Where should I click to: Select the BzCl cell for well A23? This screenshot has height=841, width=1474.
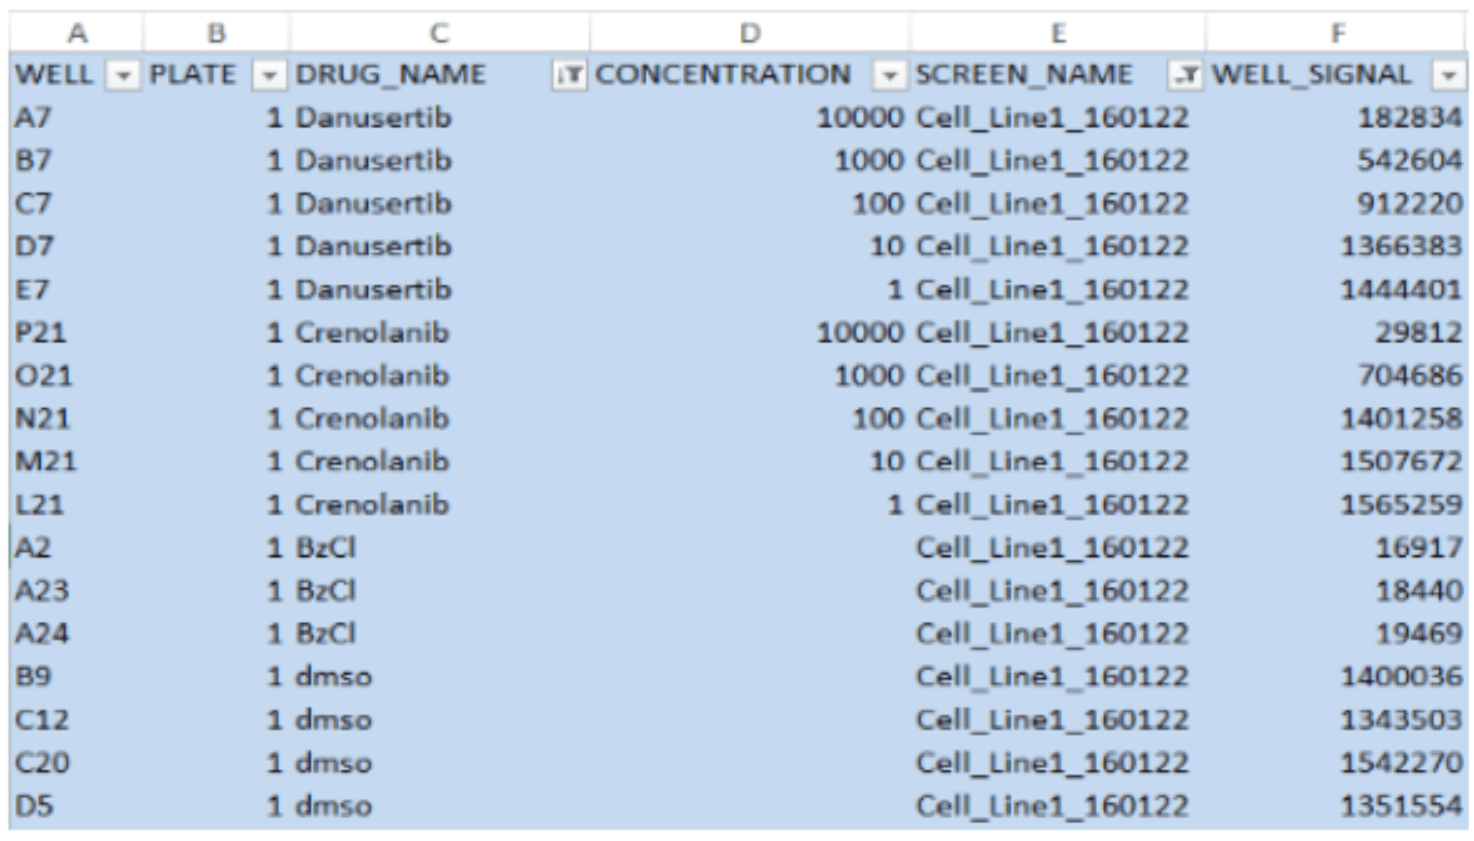pyautogui.click(x=325, y=591)
